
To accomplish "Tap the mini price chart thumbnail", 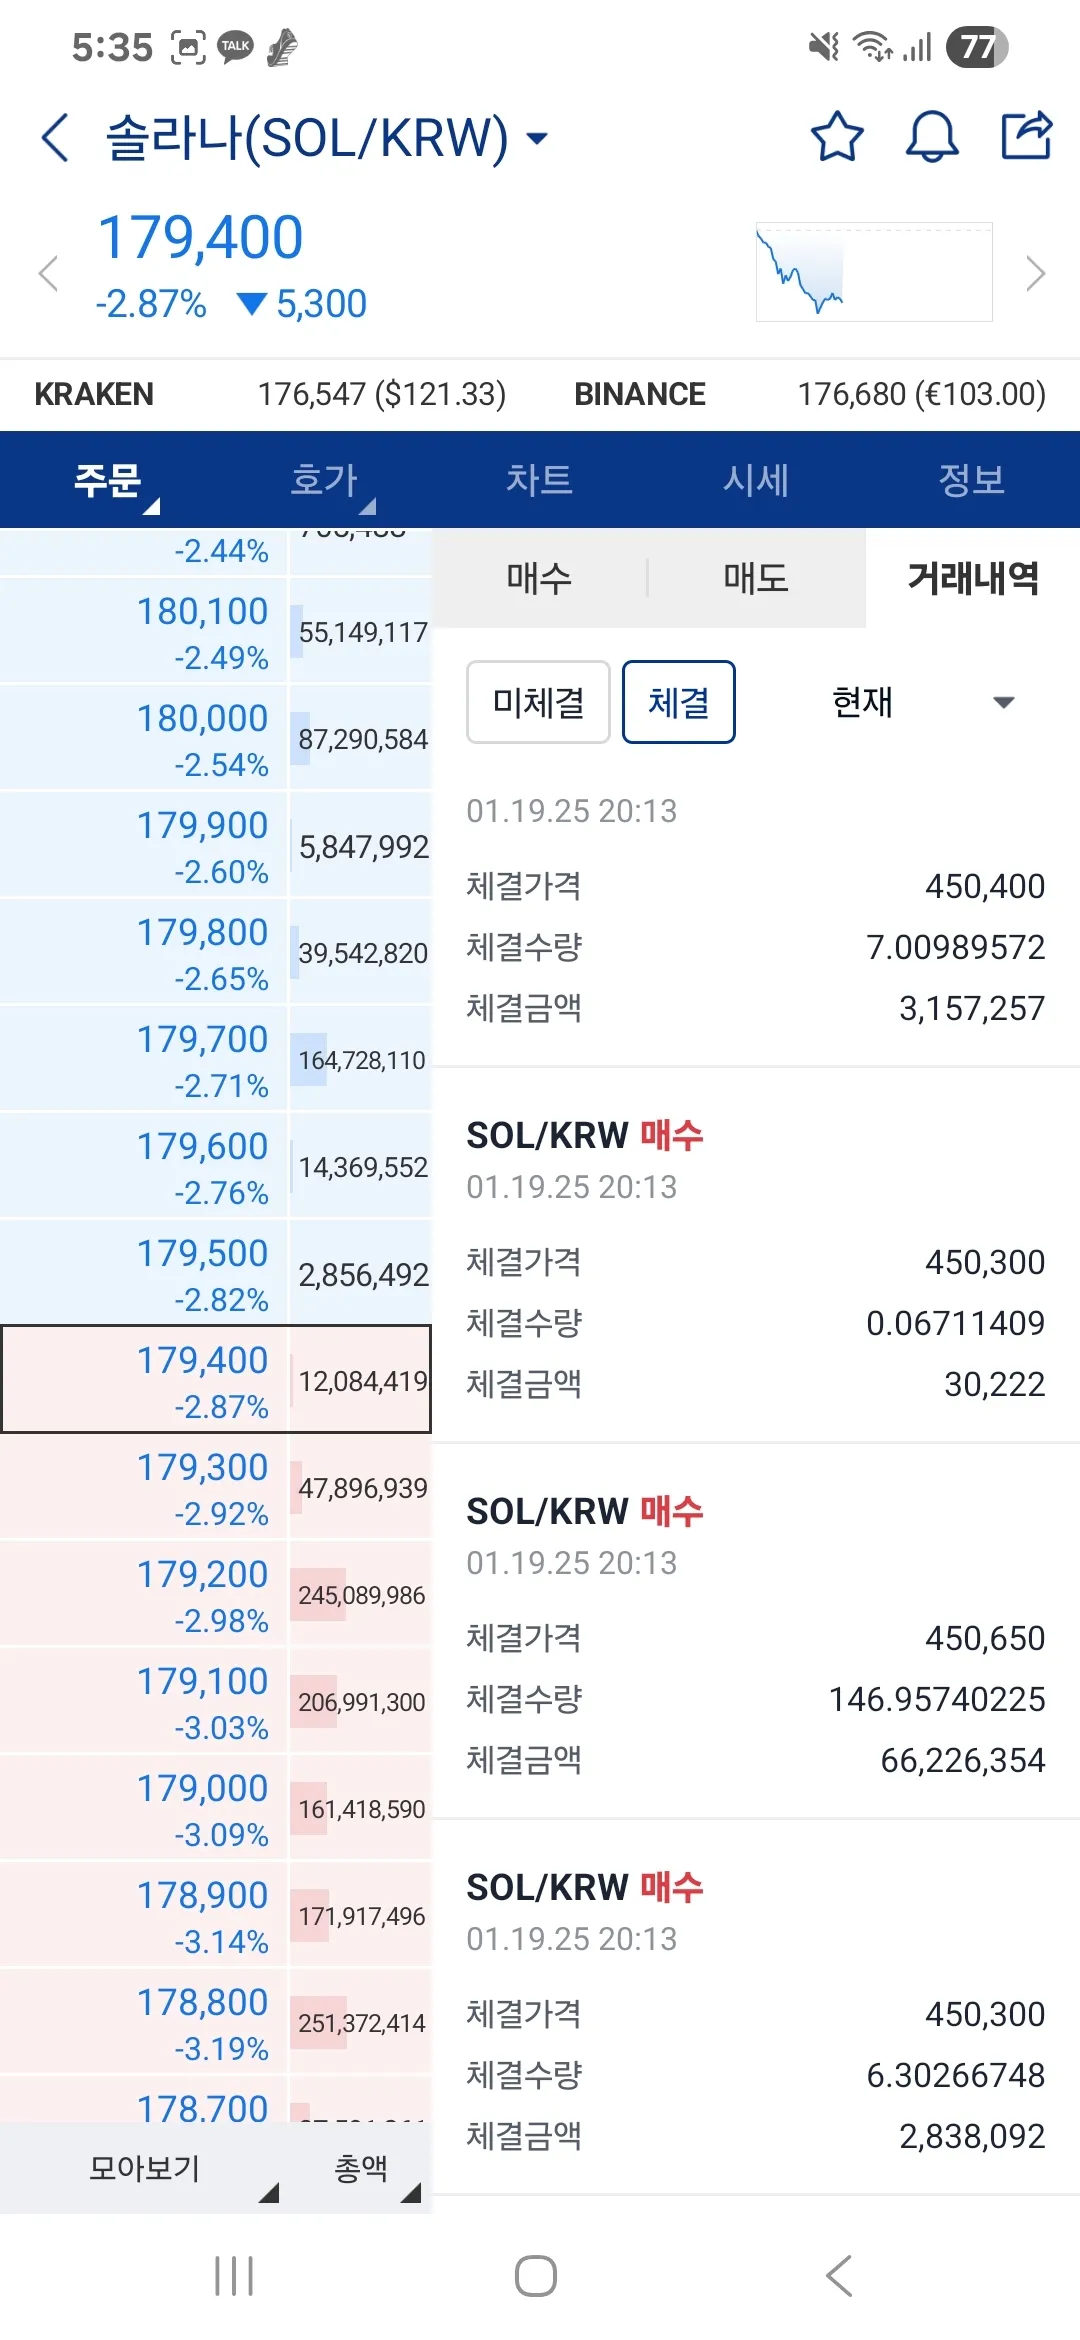I will coord(874,272).
